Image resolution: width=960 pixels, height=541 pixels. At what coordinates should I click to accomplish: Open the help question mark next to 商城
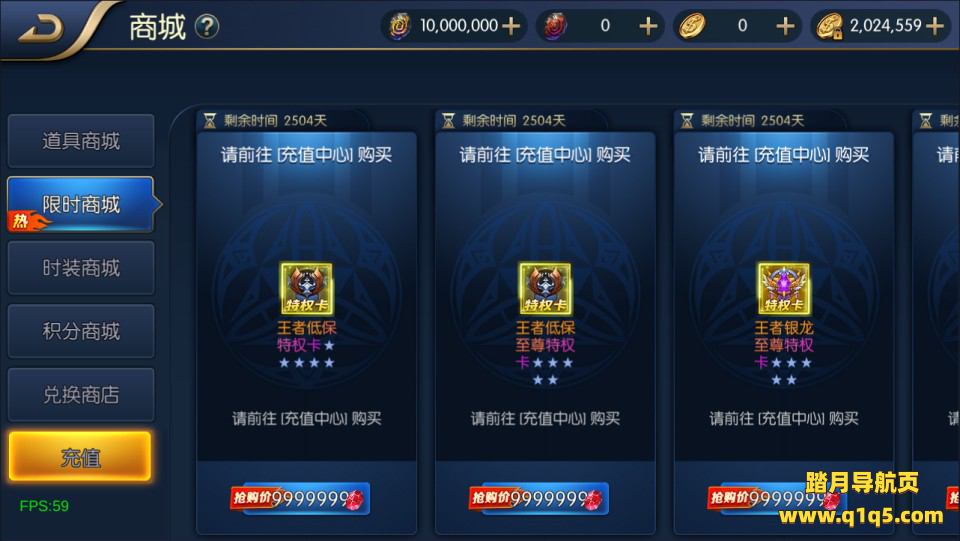click(x=207, y=26)
